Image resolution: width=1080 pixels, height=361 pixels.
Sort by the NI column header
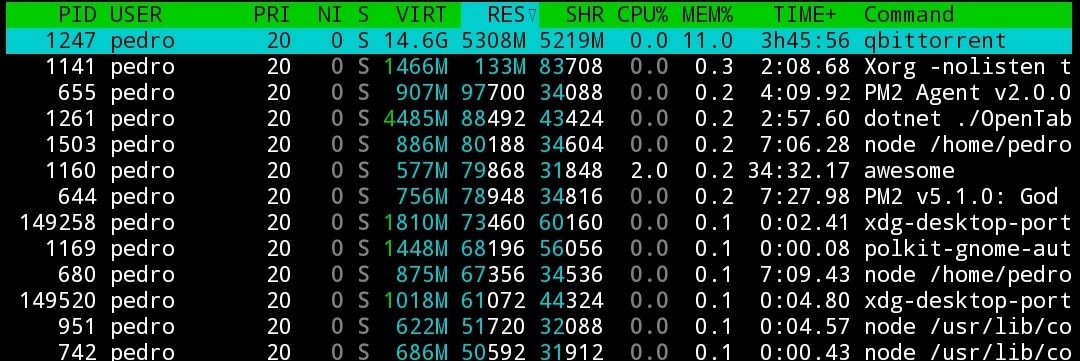point(329,14)
